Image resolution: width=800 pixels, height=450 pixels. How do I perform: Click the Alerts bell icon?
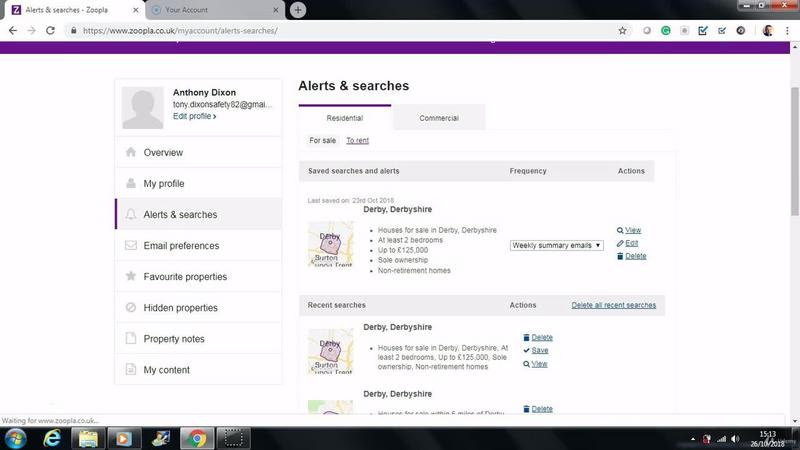131,214
